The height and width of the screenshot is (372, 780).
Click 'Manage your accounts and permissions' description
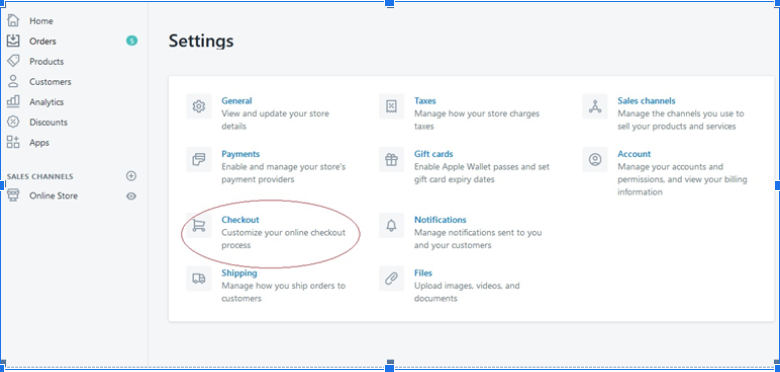[x=682, y=180]
